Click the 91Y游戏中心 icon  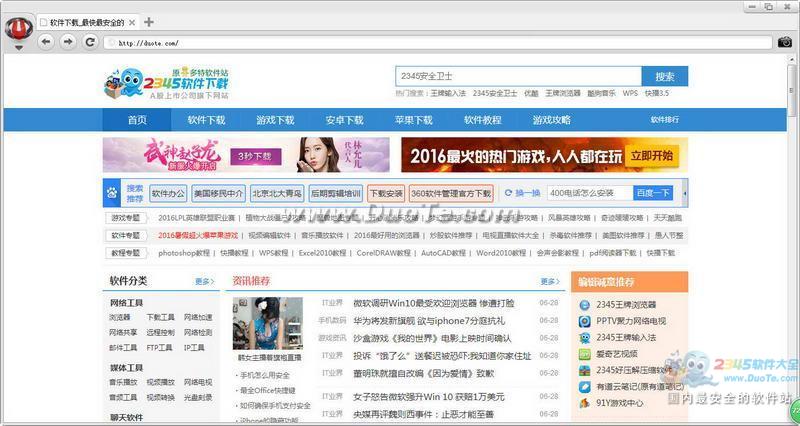(x=585, y=403)
